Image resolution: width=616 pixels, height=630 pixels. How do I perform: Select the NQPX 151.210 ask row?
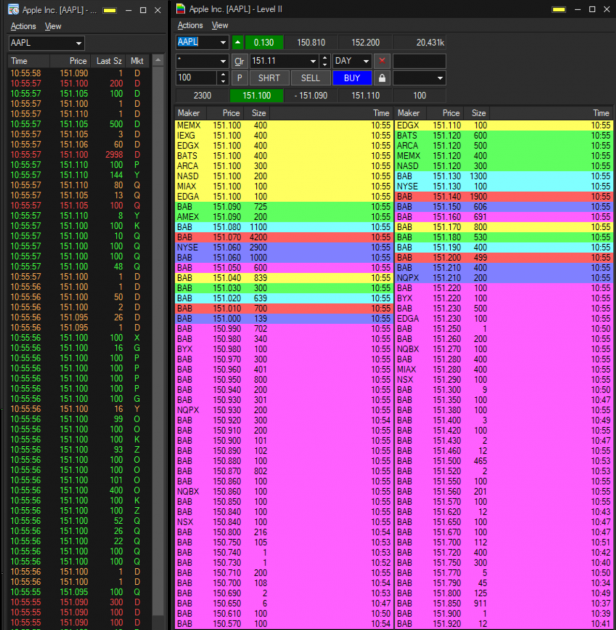[x=504, y=278]
